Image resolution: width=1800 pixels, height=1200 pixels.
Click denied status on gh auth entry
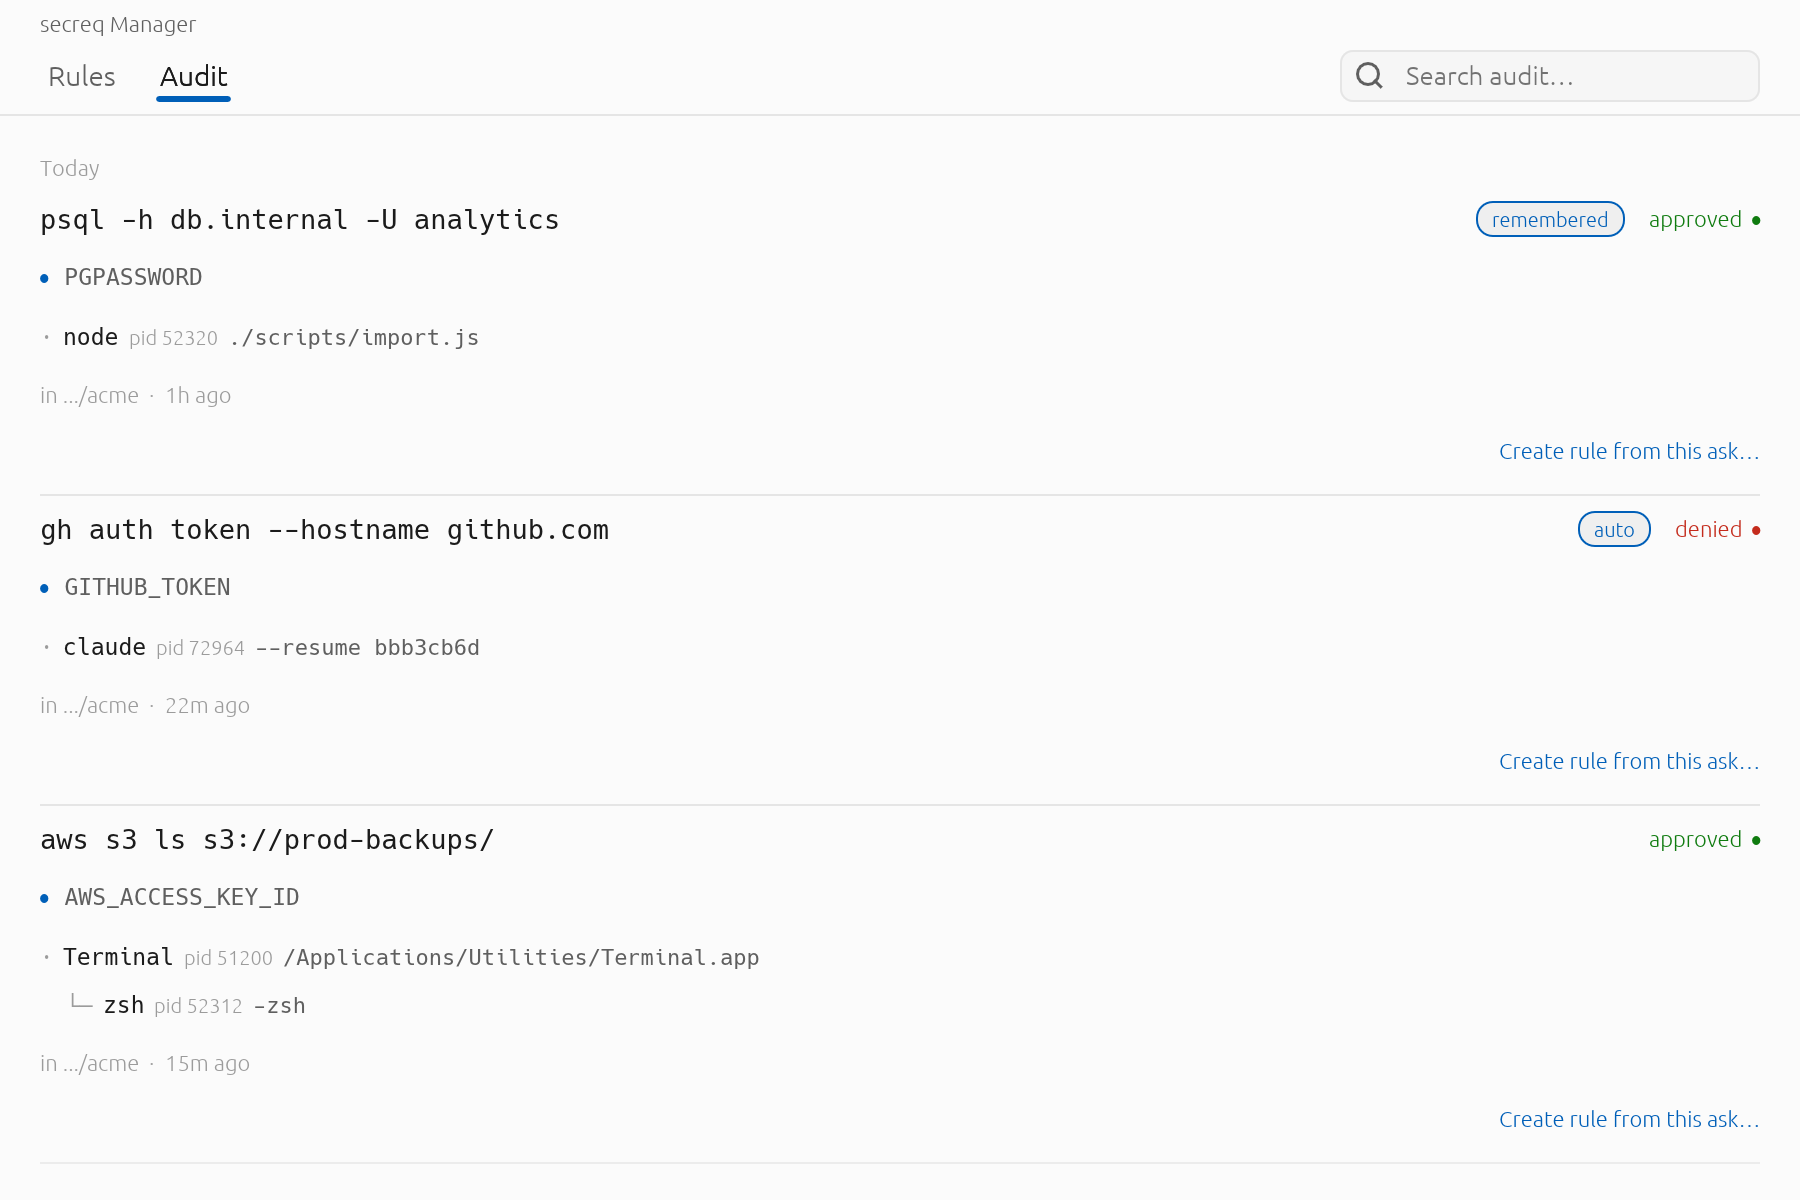point(1717,530)
